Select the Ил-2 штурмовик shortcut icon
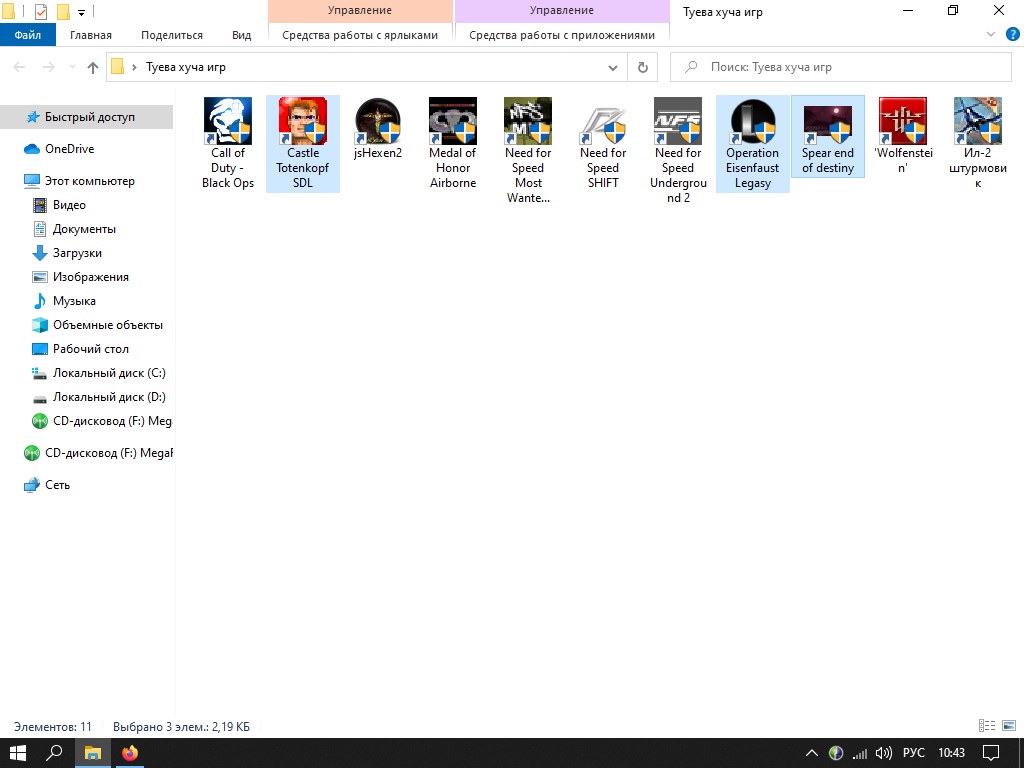 pyautogui.click(x=978, y=121)
